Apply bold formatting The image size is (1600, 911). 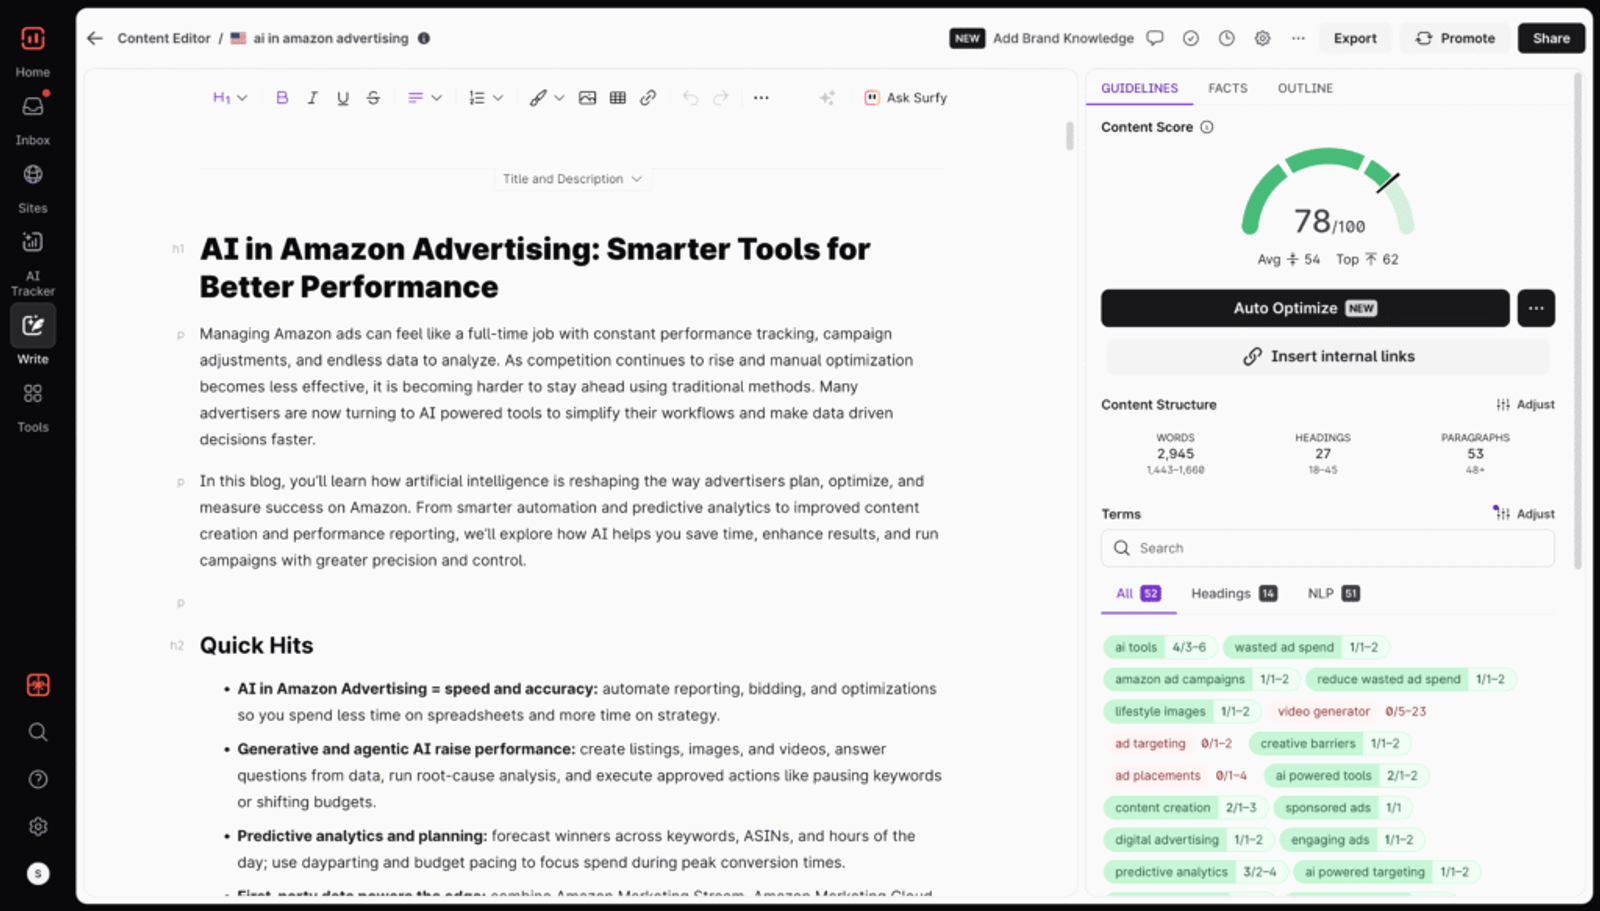[x=282, y=98]
